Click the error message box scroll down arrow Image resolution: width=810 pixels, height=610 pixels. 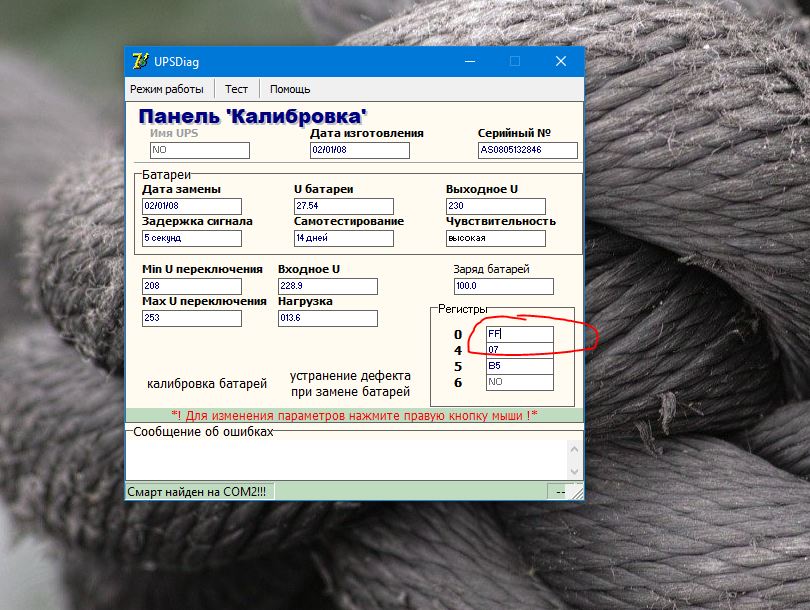click(574, 472)
